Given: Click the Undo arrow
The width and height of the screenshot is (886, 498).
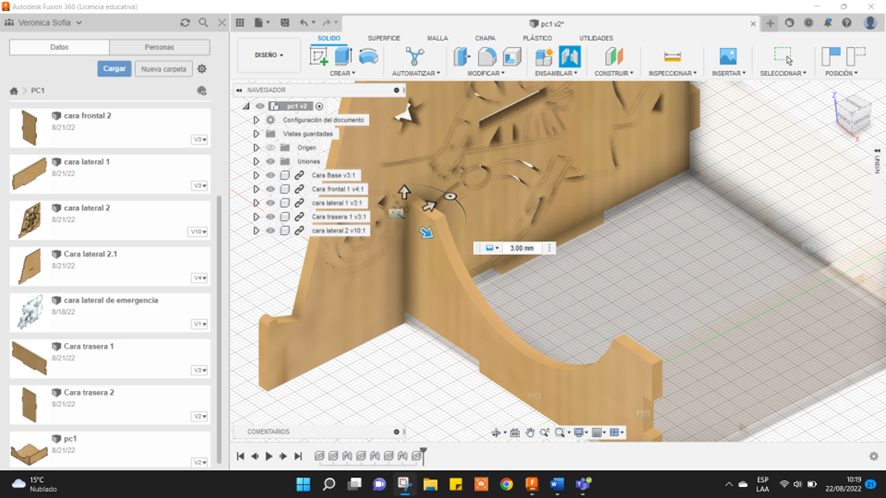Looking at the screenshot, I should point(304,23).
